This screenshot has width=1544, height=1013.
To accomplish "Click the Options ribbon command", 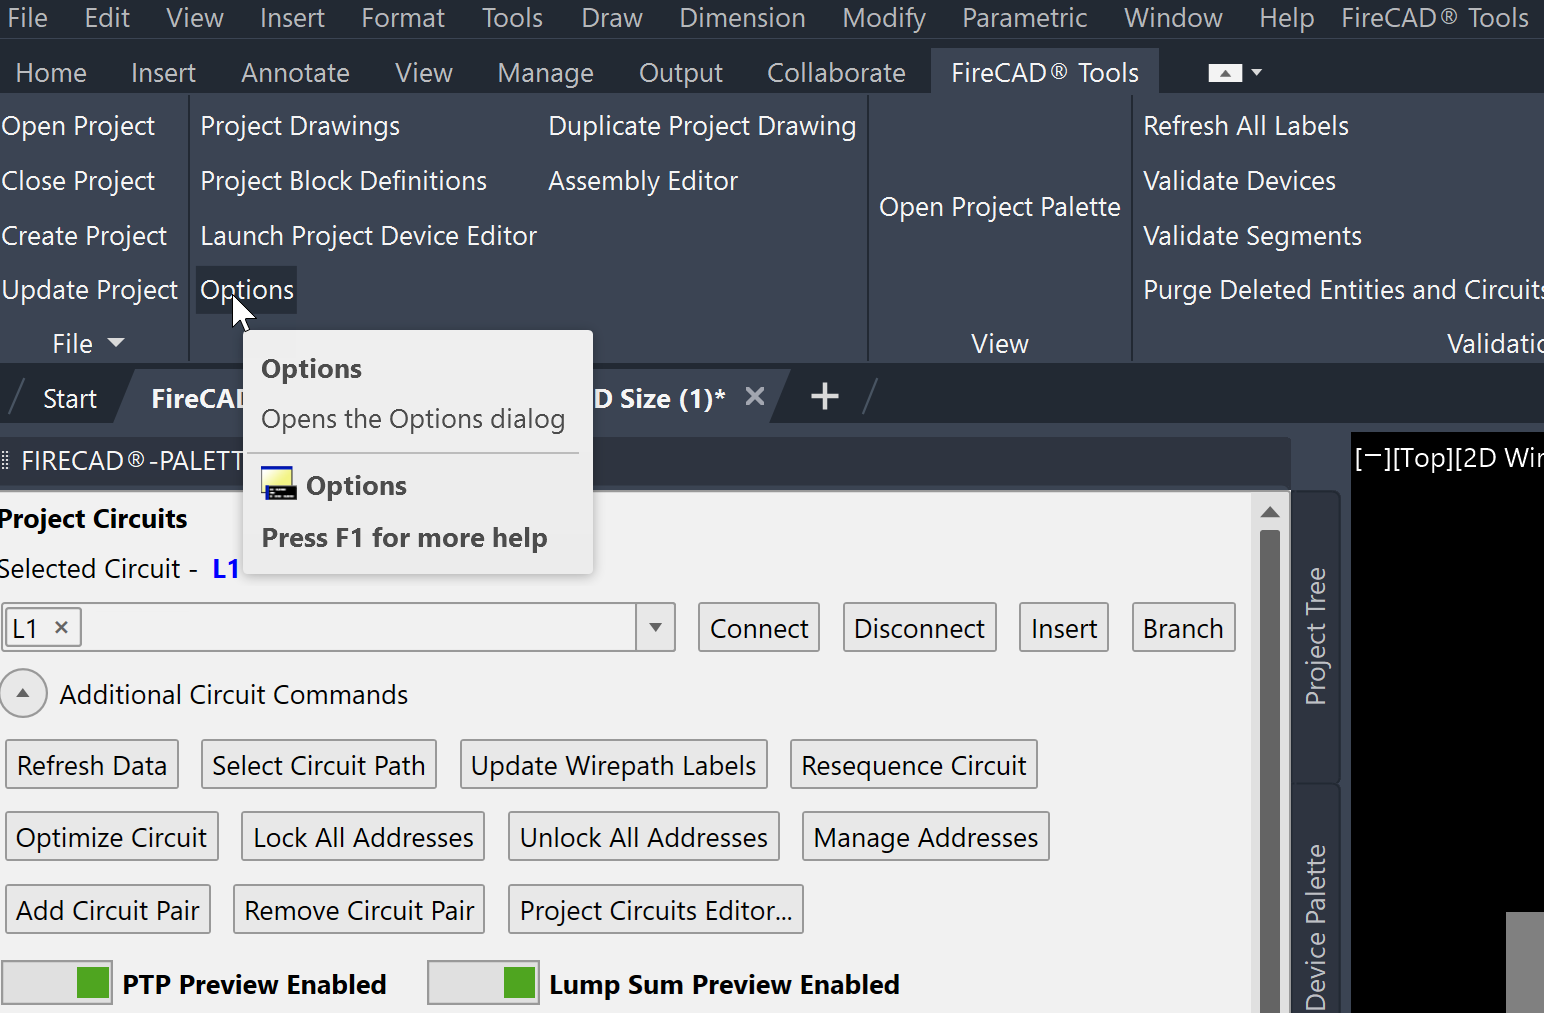I will pos(247,290).
